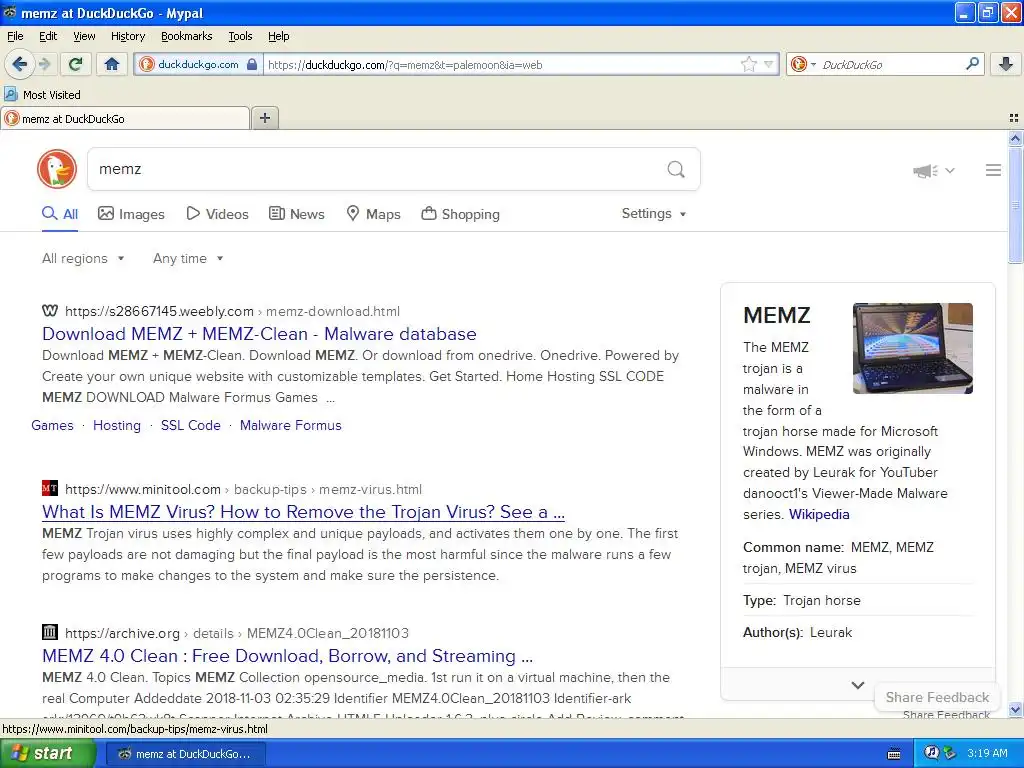Open the All regions filter
1024x768 pixels.
tap(83, 259)
